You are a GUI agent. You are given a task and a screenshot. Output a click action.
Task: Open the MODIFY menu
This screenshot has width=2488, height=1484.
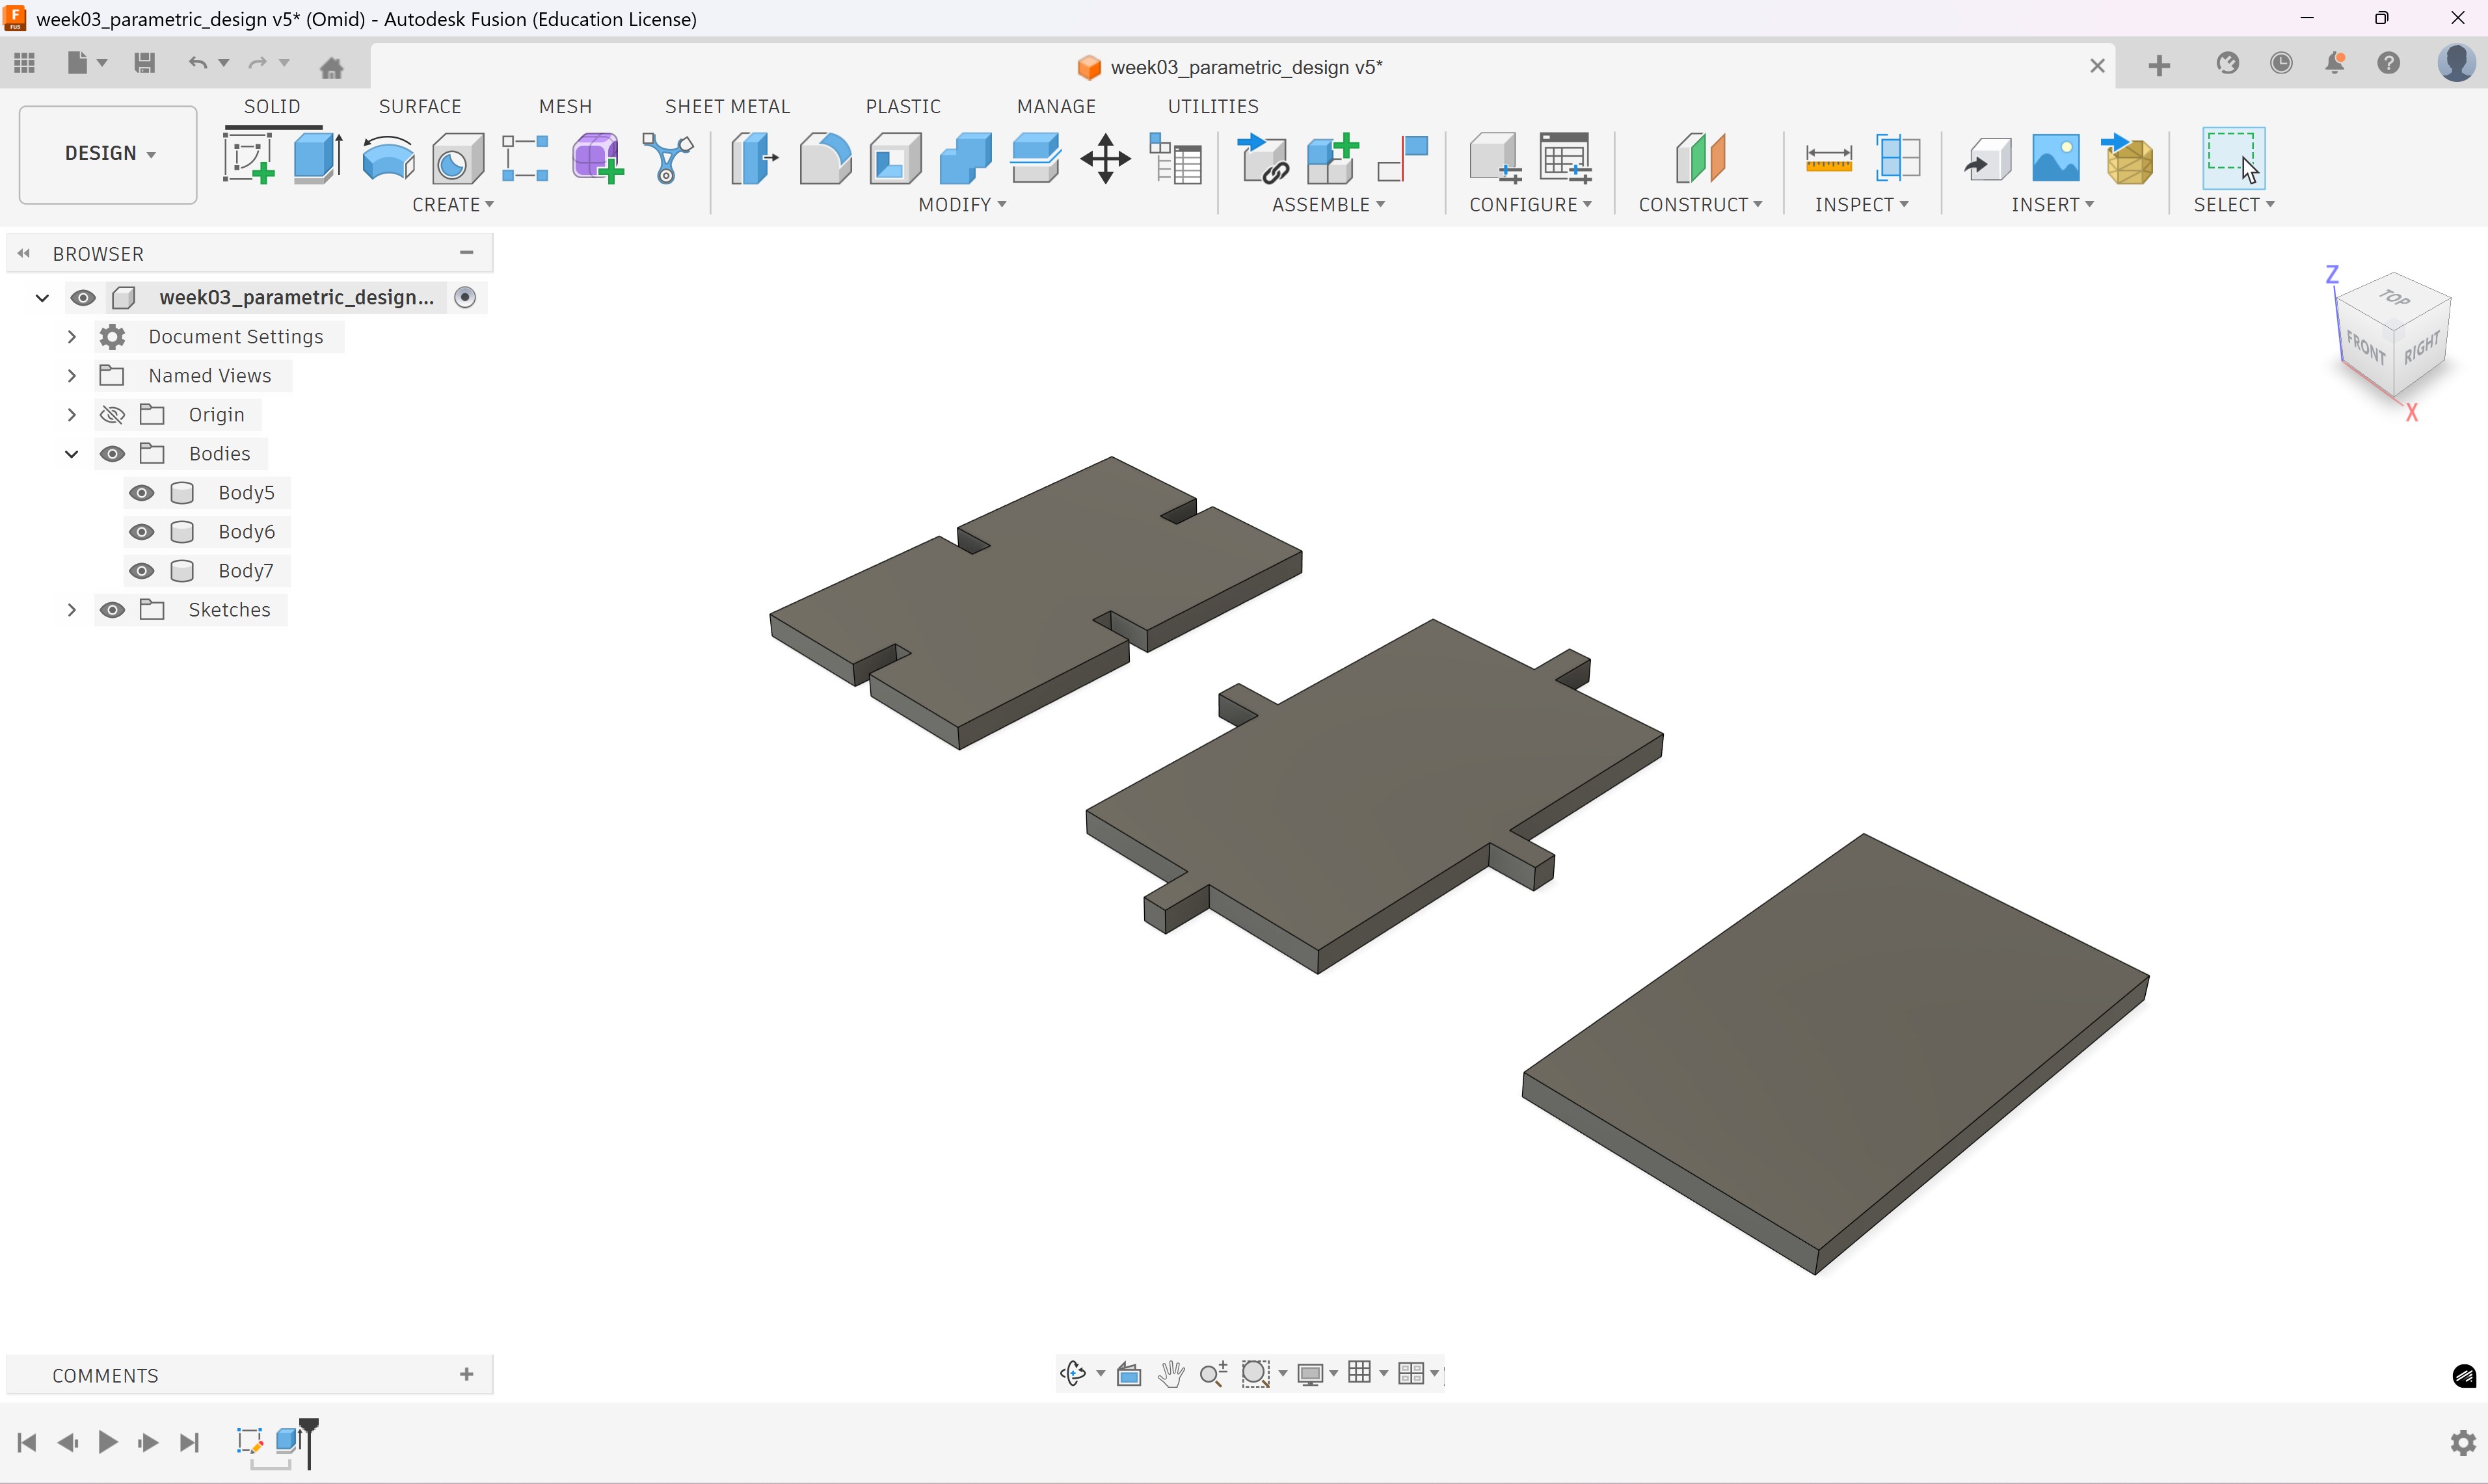click(x=961, y=204)
